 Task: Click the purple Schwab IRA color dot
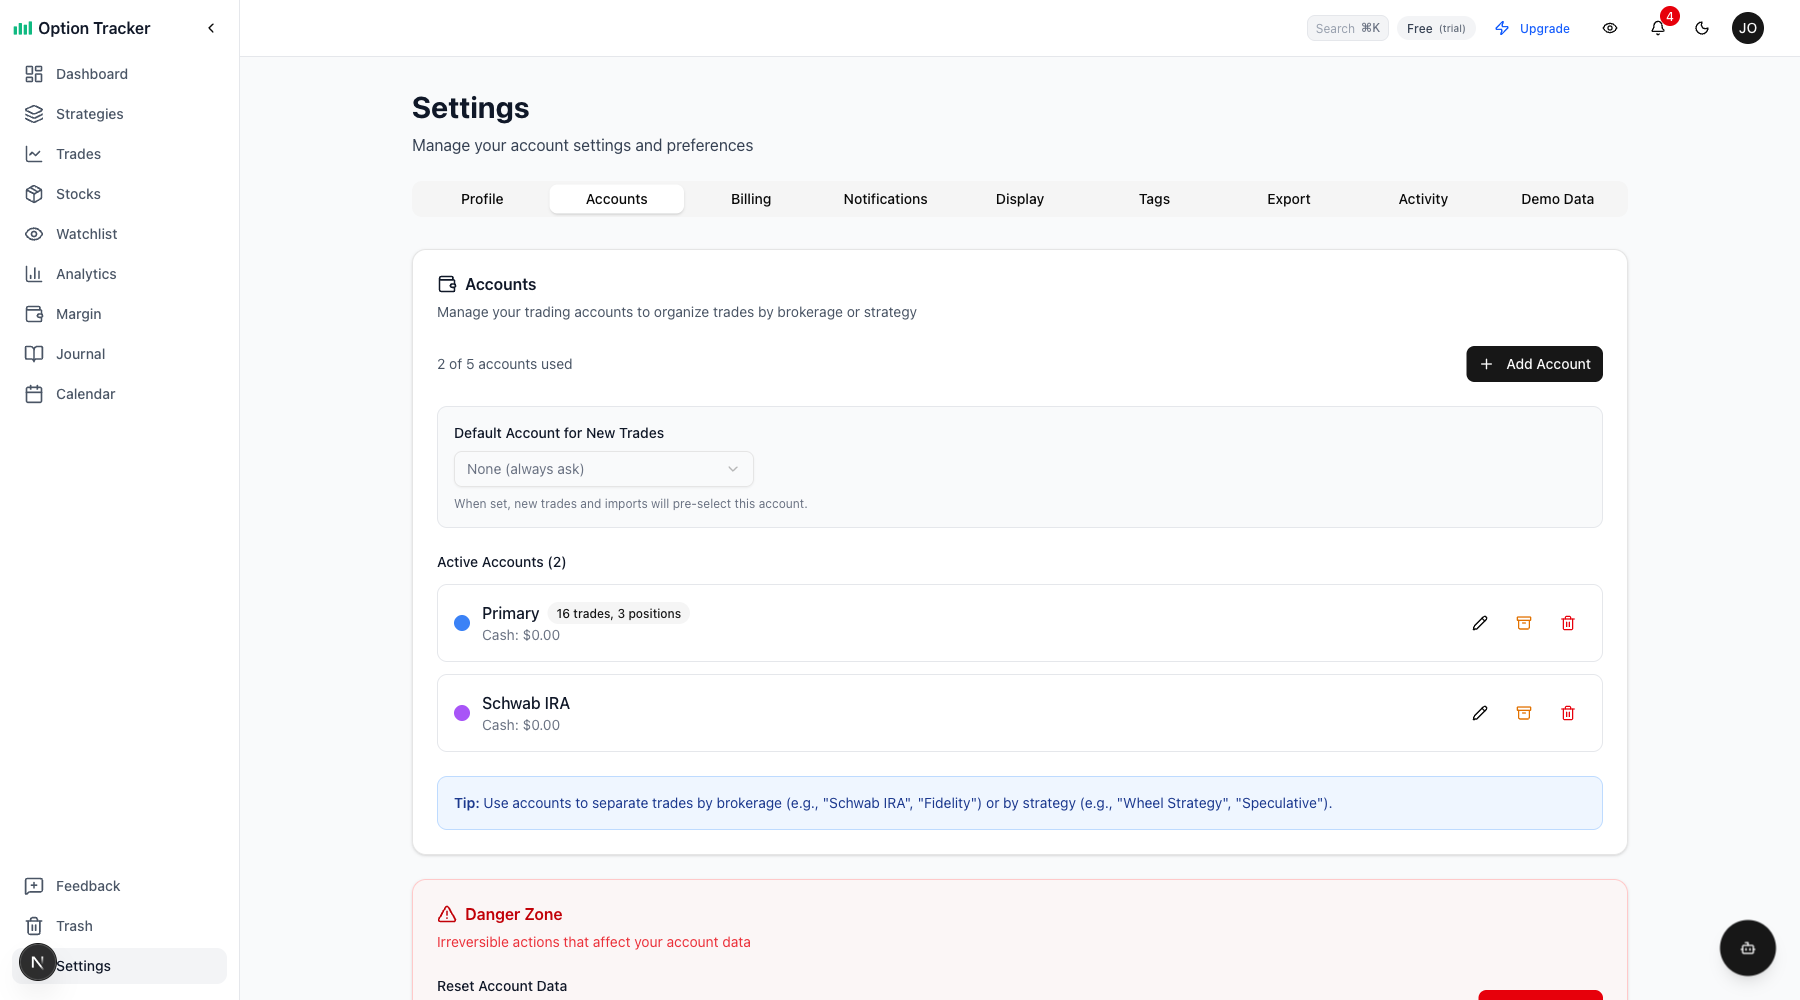pos(462,713)
